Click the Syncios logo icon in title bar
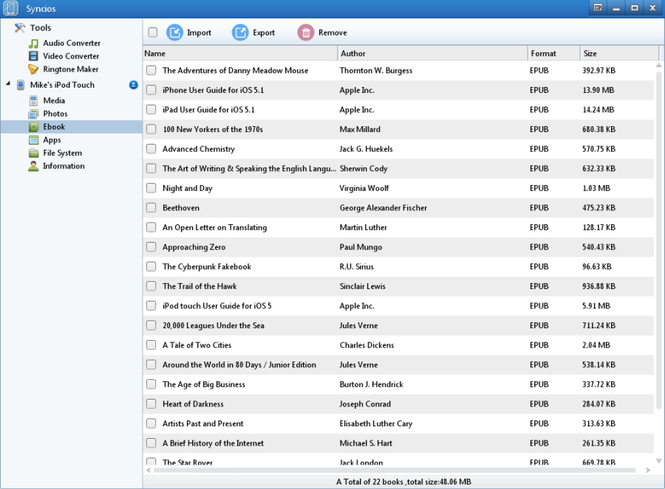This screenshot has width=665, height=489. pyautogui.click(x=11, y=8)
